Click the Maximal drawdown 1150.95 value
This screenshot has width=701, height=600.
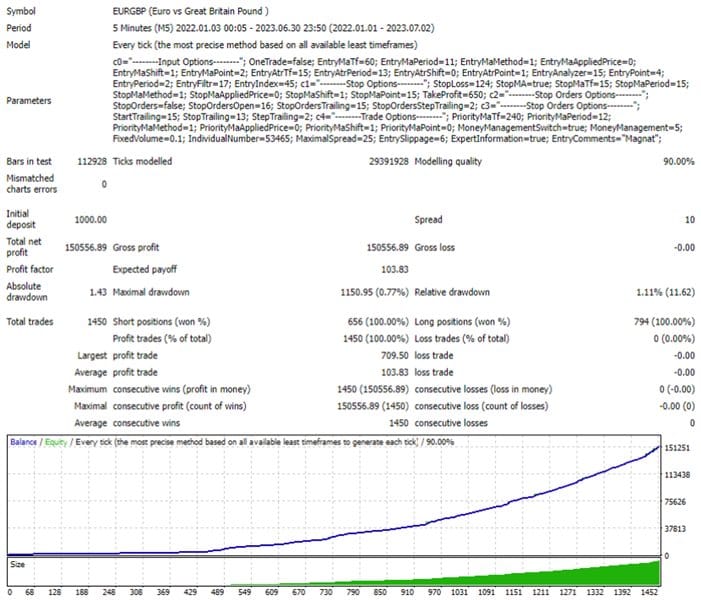point(374,292)
